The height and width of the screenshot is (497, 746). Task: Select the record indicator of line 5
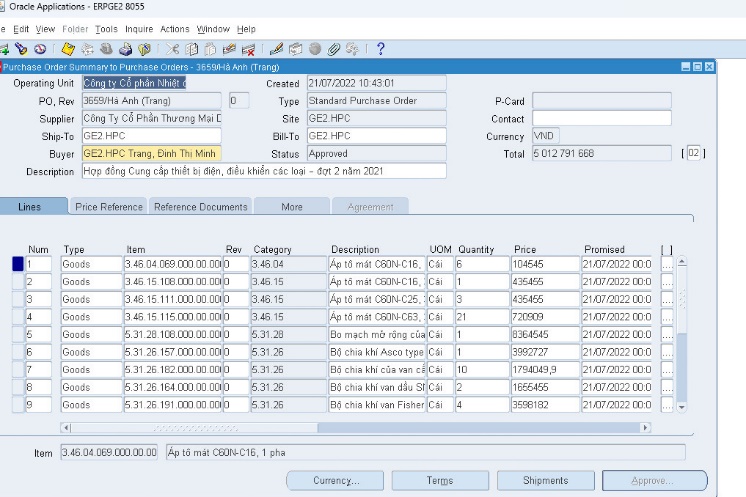[x=18, y=334]
